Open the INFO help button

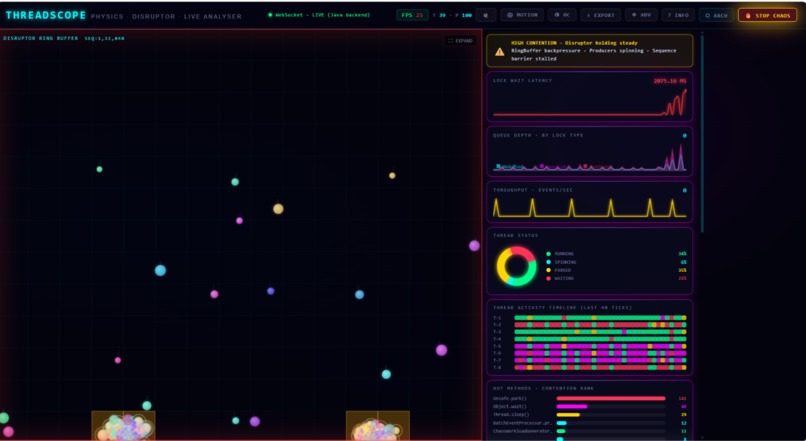click(678, 15)
